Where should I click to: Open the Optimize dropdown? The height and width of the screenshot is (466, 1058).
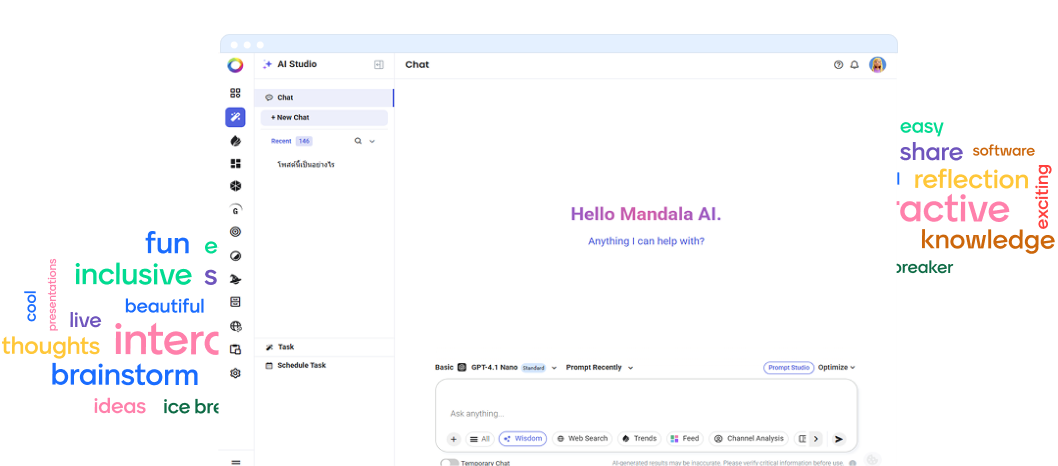(837, 368)
